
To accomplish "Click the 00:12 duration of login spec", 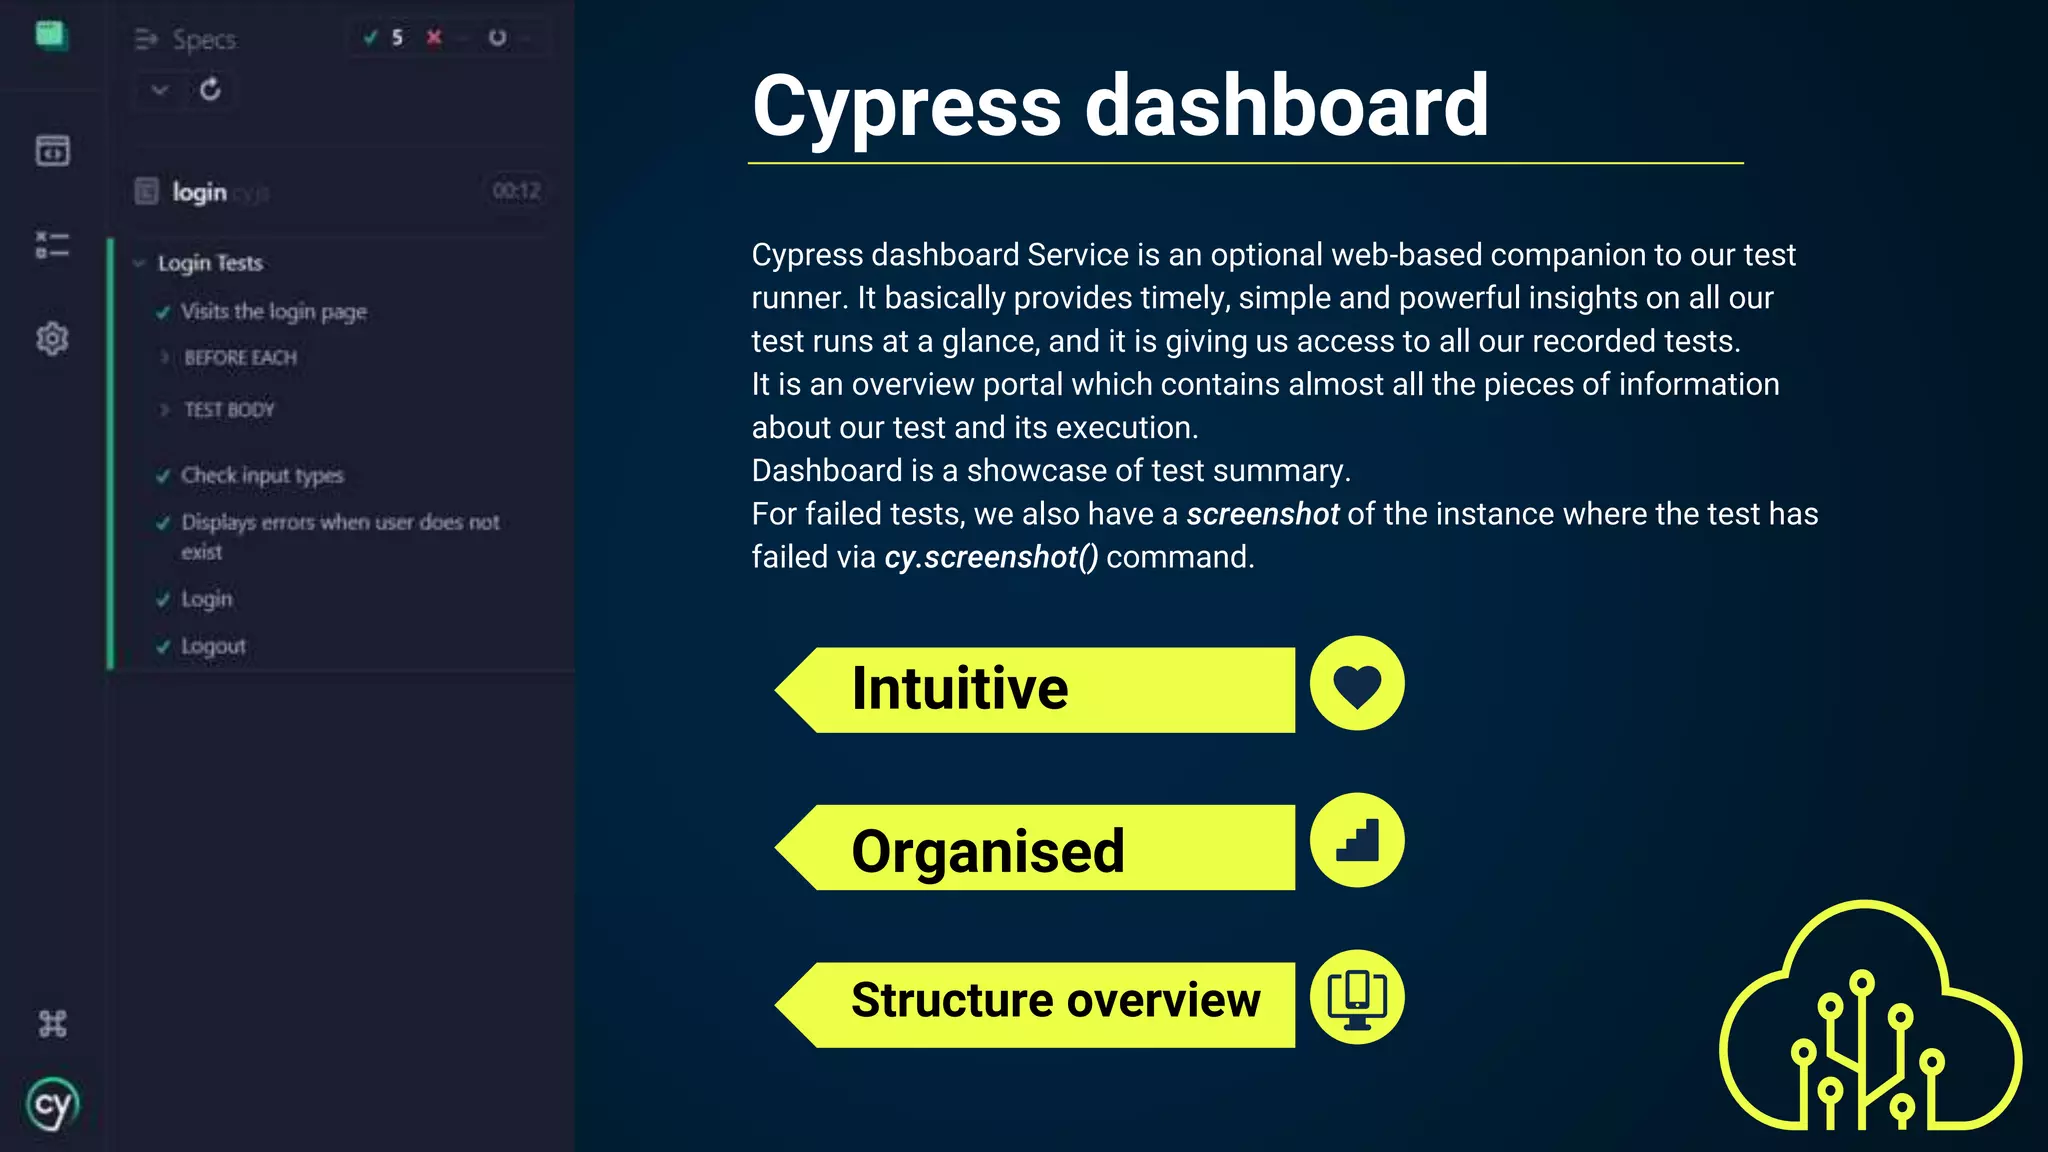I will click(516, 191).
